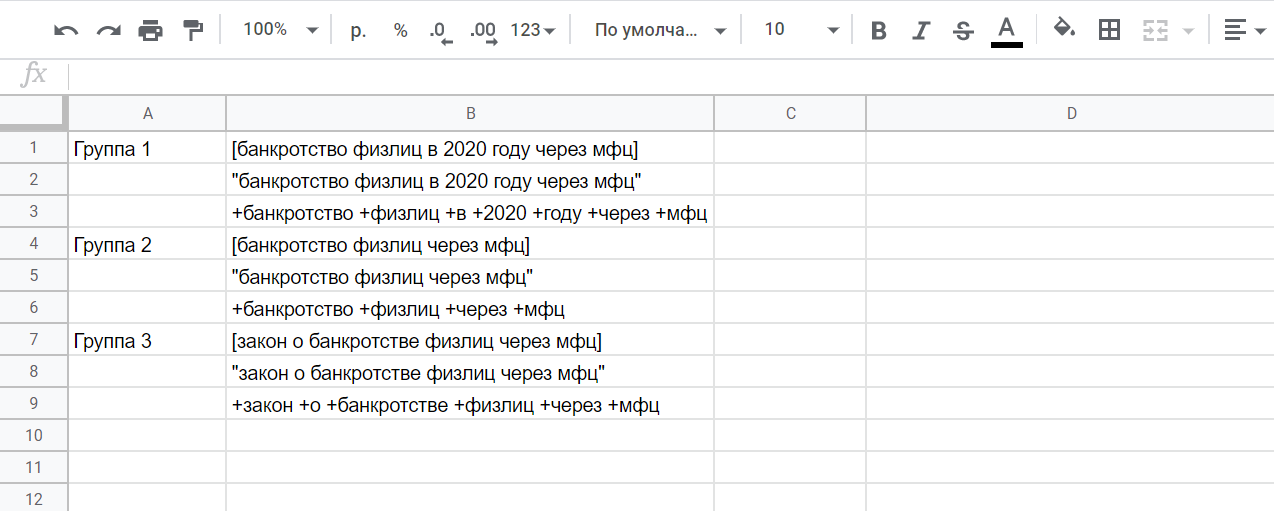Decrease decimal places button
1274x511 pixels.
(440, 31)
